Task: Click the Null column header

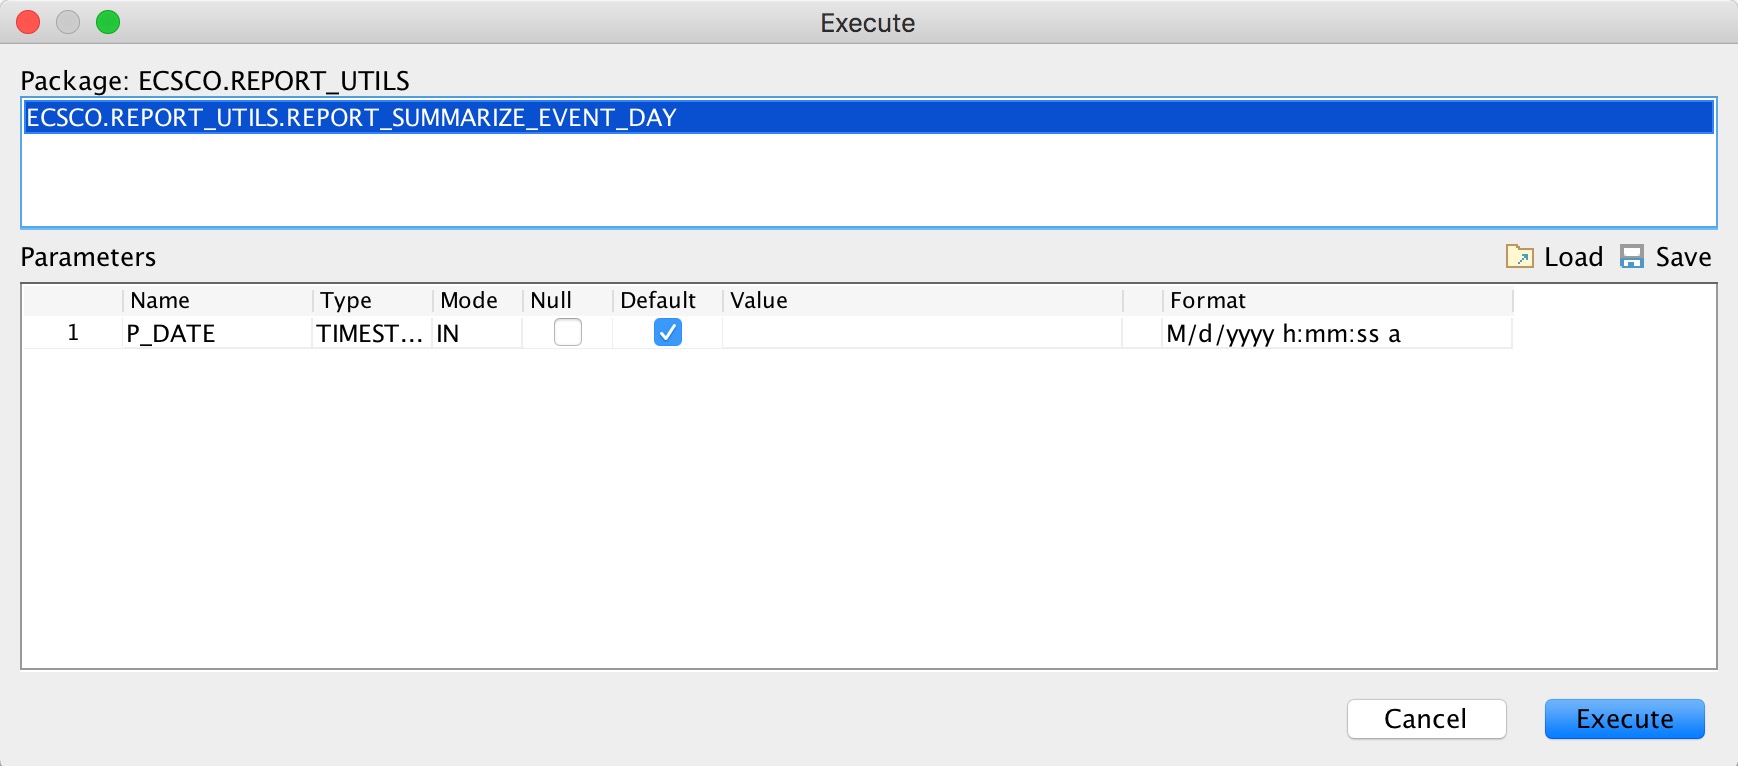Action: click(x=551, y=300)
